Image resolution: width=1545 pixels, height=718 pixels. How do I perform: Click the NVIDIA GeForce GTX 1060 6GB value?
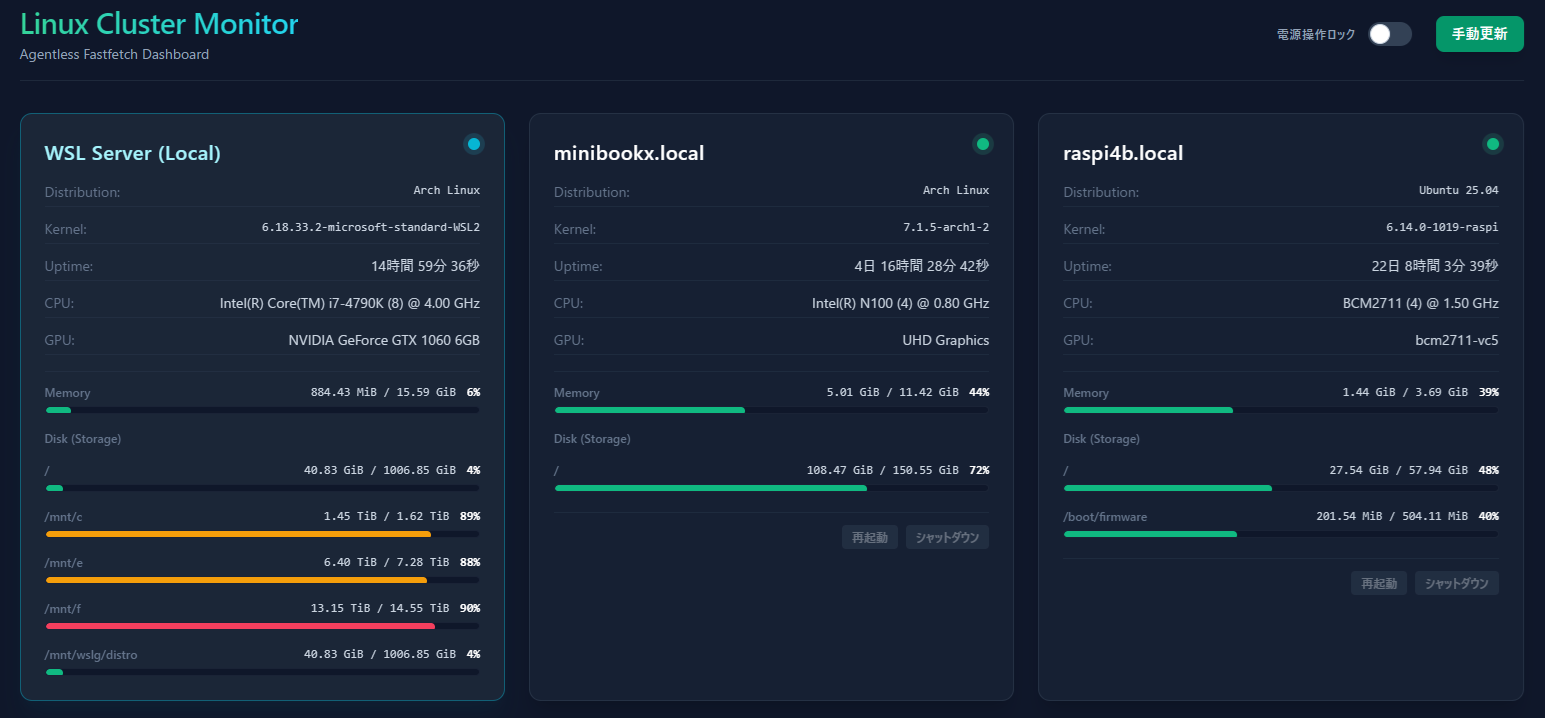(x=384, y=340)
